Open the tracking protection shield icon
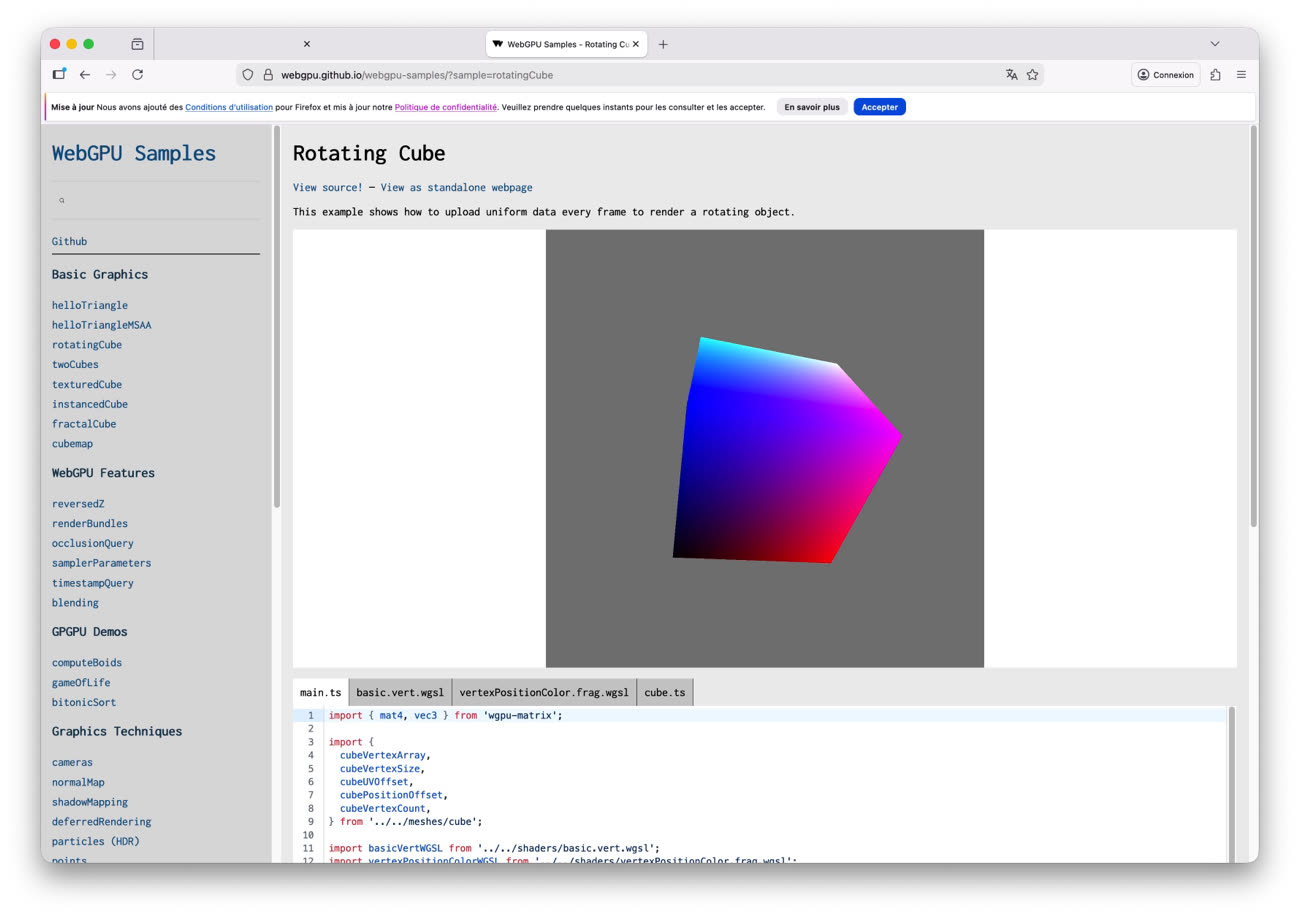This screenshot has width=1300, height=917. click(247, 74)
